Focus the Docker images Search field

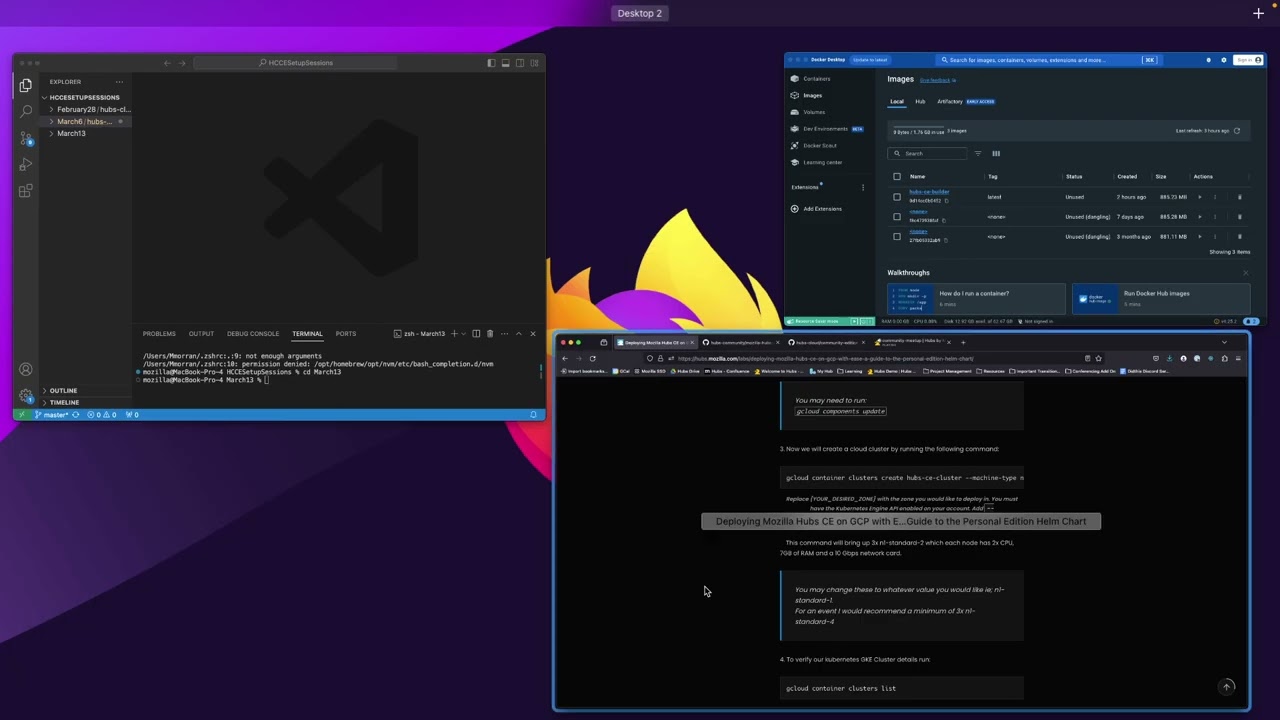pos(927,153)
